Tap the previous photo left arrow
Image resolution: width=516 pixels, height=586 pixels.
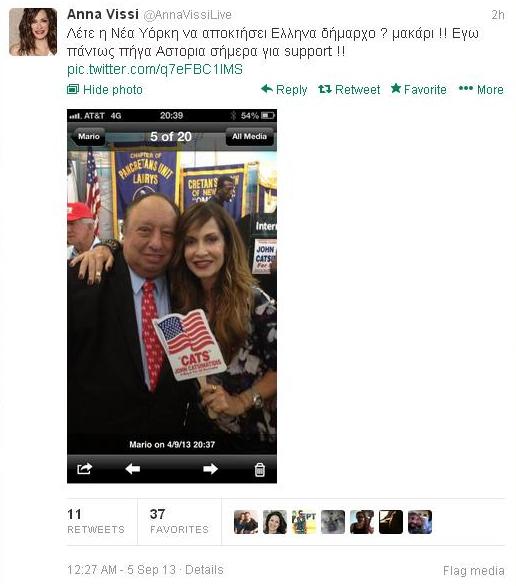click(133, 468)
